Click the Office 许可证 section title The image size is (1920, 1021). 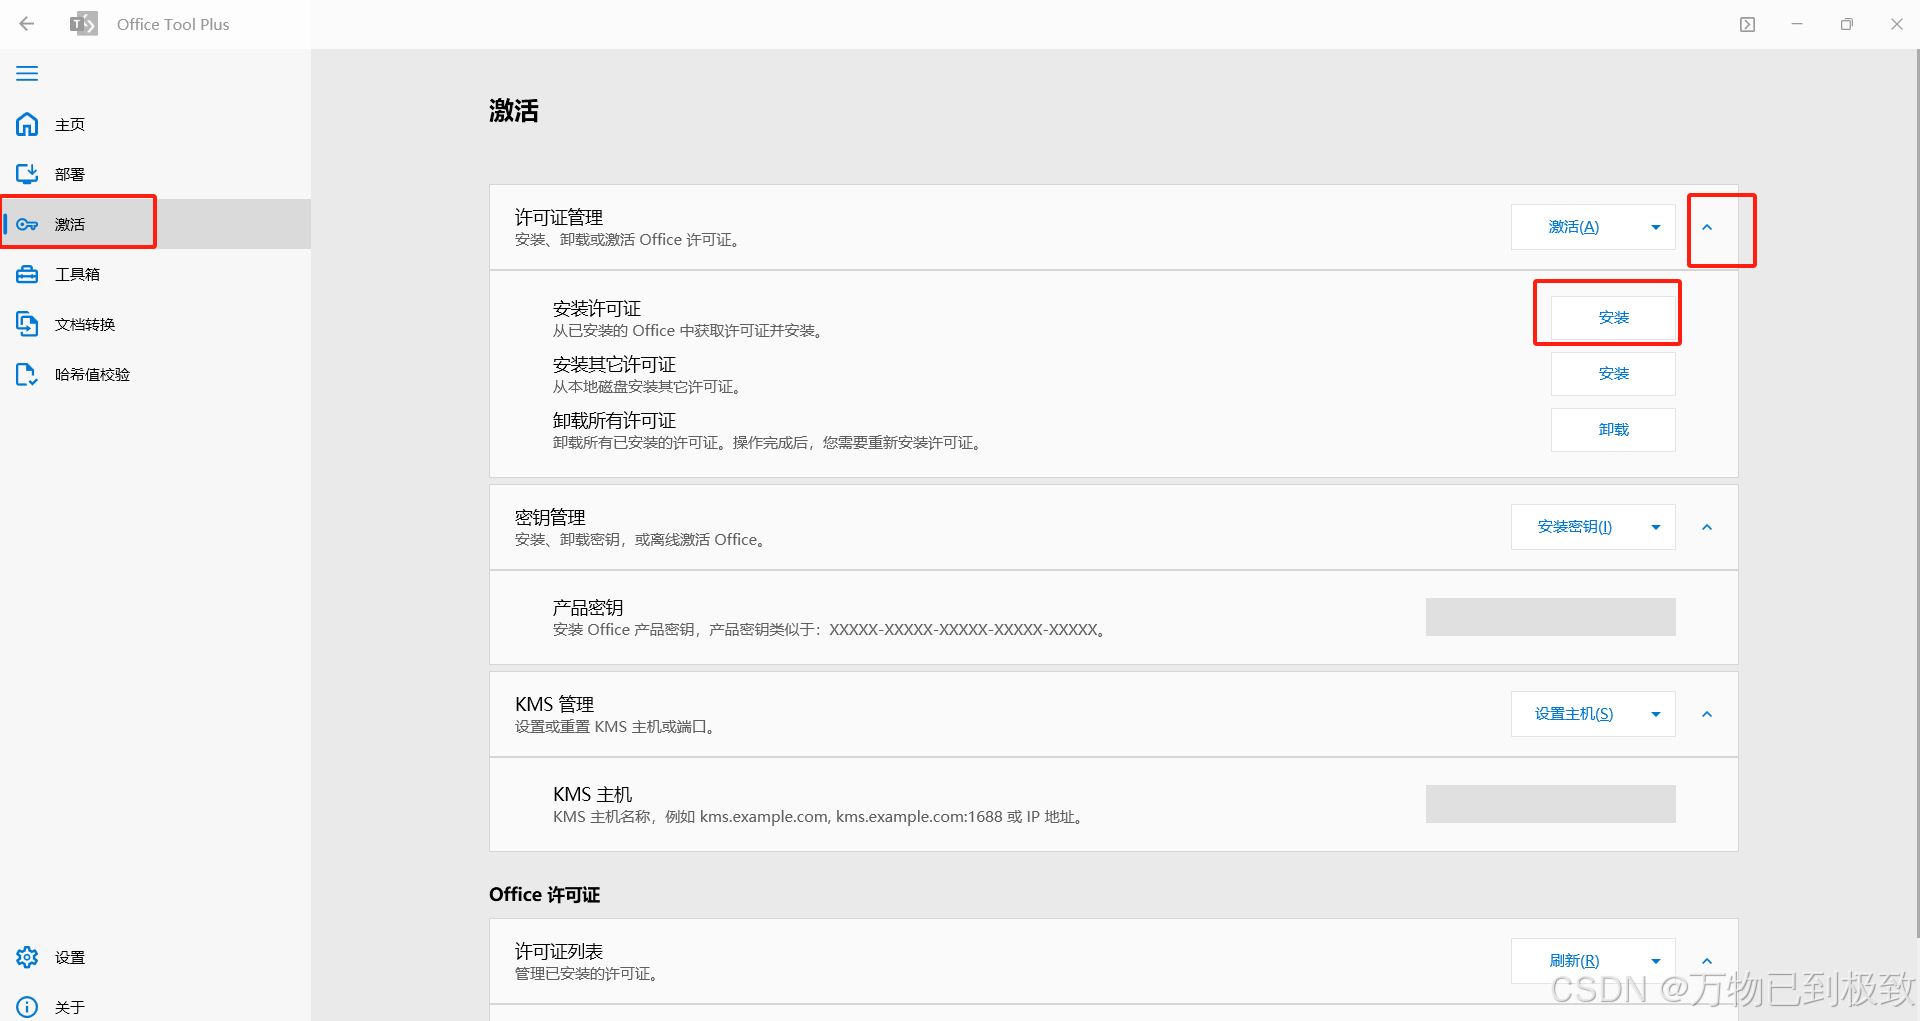click(x=544, y=894)
